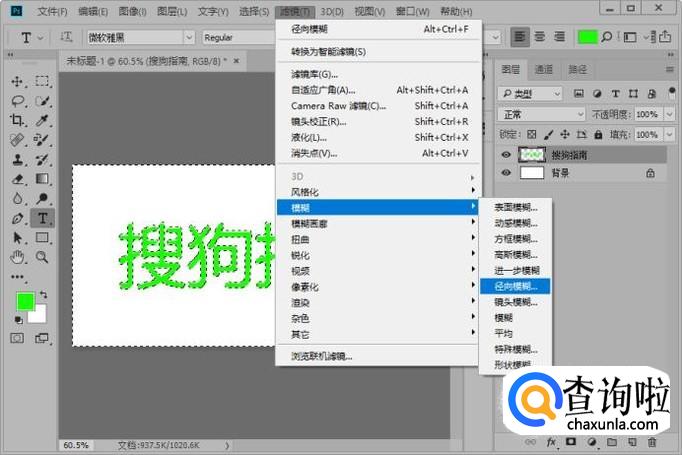This screenshot has height=455, width=682.
Task: Choose 高斯模糊 in blur submenu
Action: tap(515, 254)
